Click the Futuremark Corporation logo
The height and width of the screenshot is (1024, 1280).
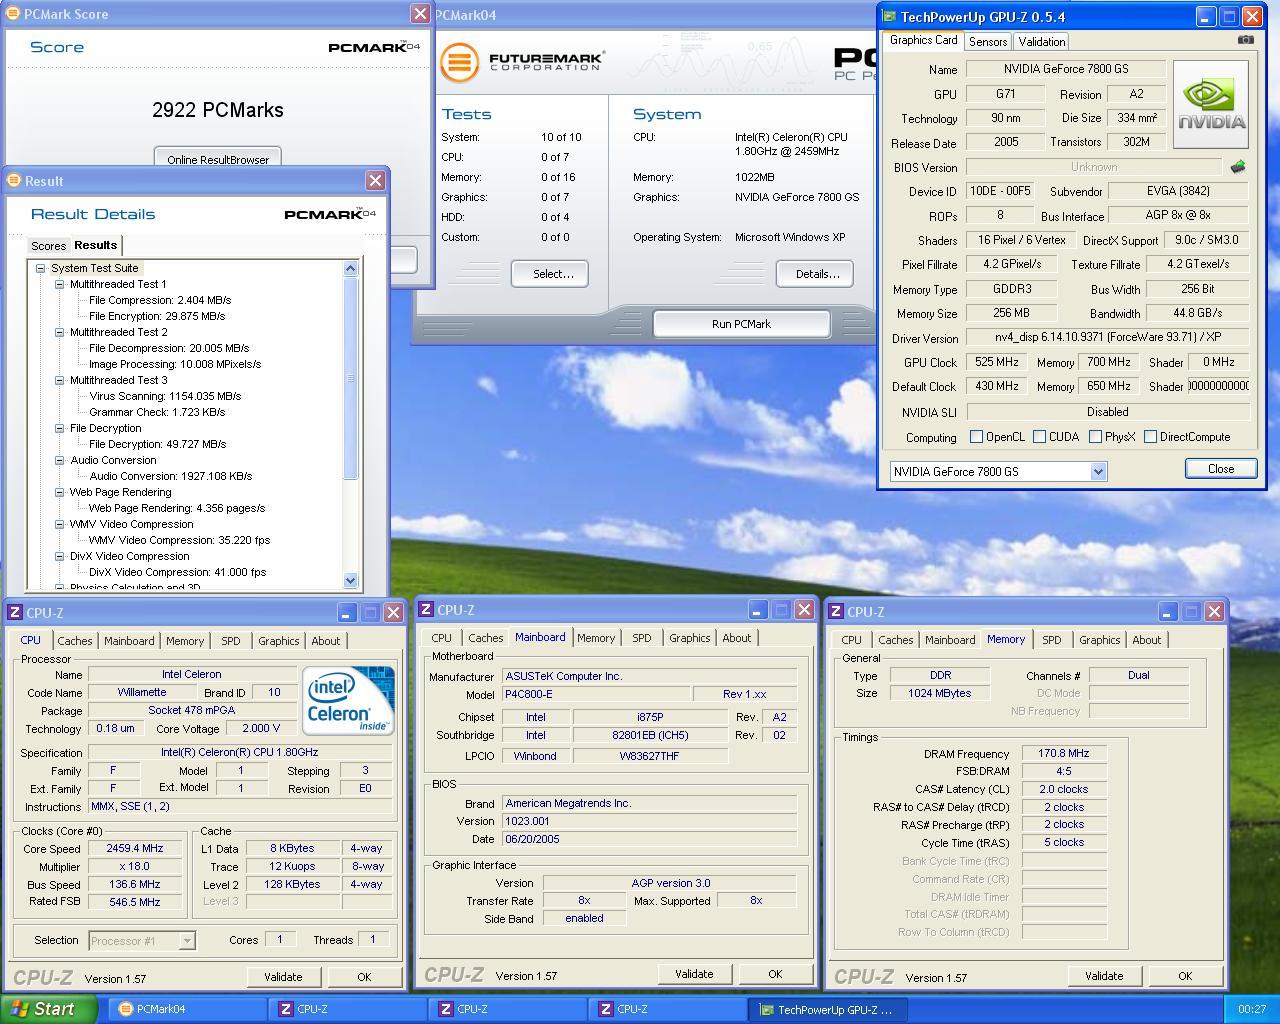coord(522,61)
